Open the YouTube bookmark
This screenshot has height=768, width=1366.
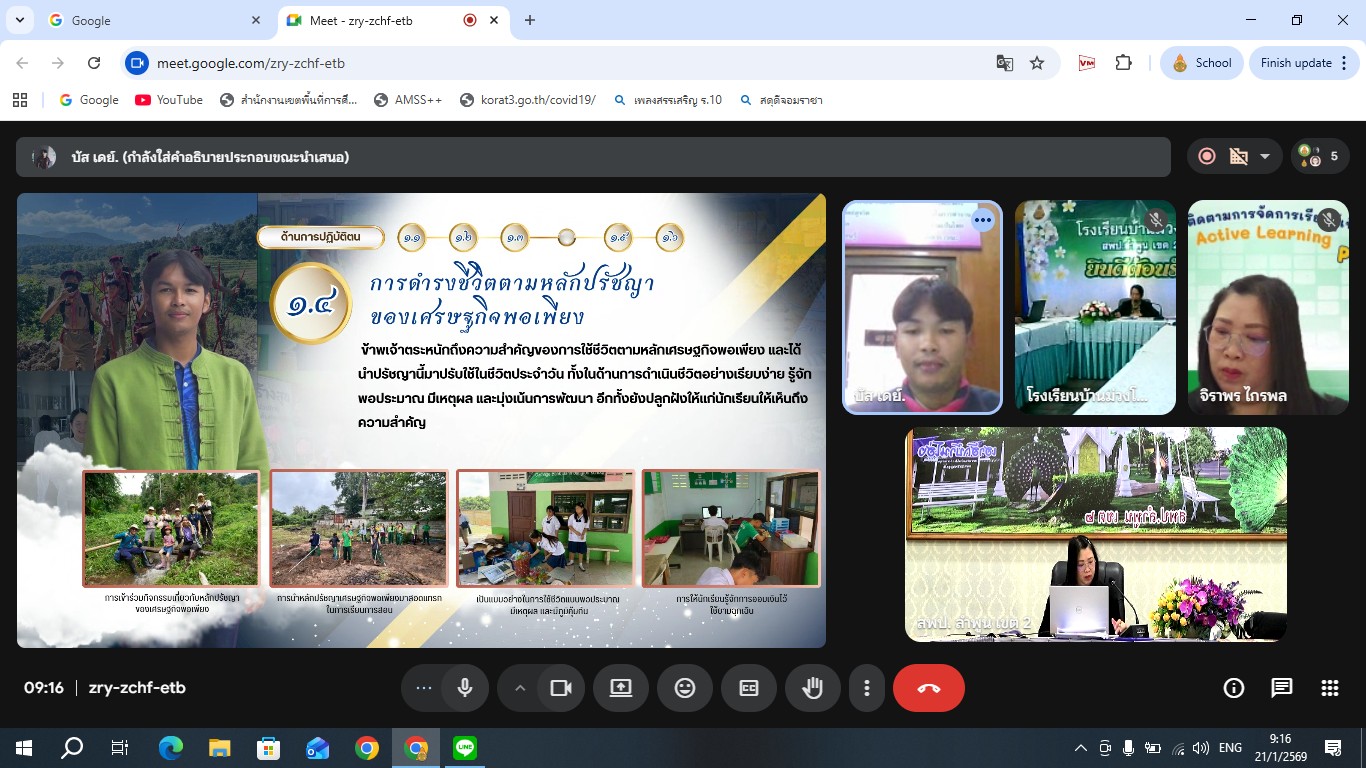click(x=169, y=100)
